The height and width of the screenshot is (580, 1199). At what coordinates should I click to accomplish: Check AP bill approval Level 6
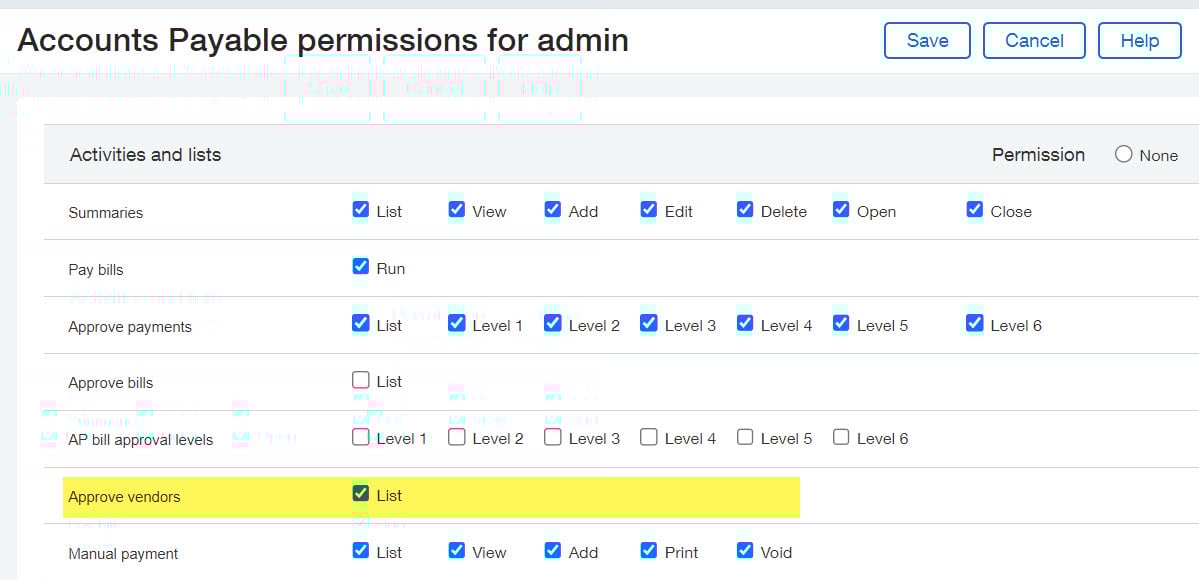(x=841, y=437)
